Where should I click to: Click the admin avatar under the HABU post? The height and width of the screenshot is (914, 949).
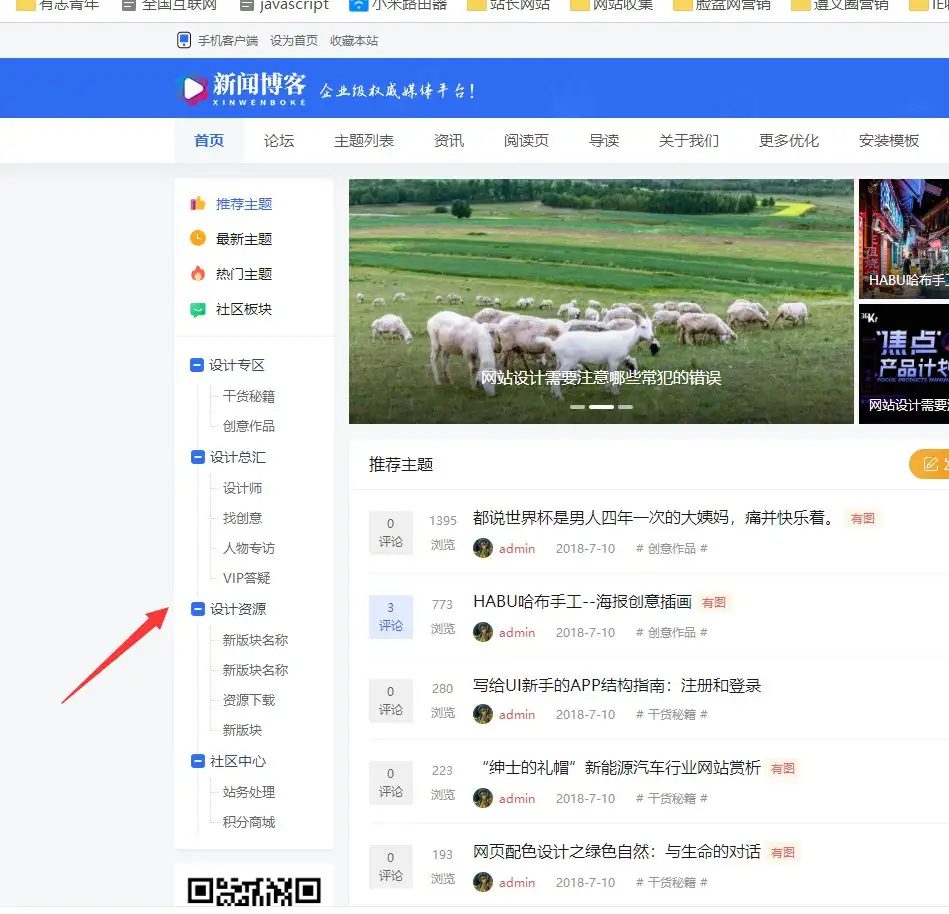click(x=483, y=632)
